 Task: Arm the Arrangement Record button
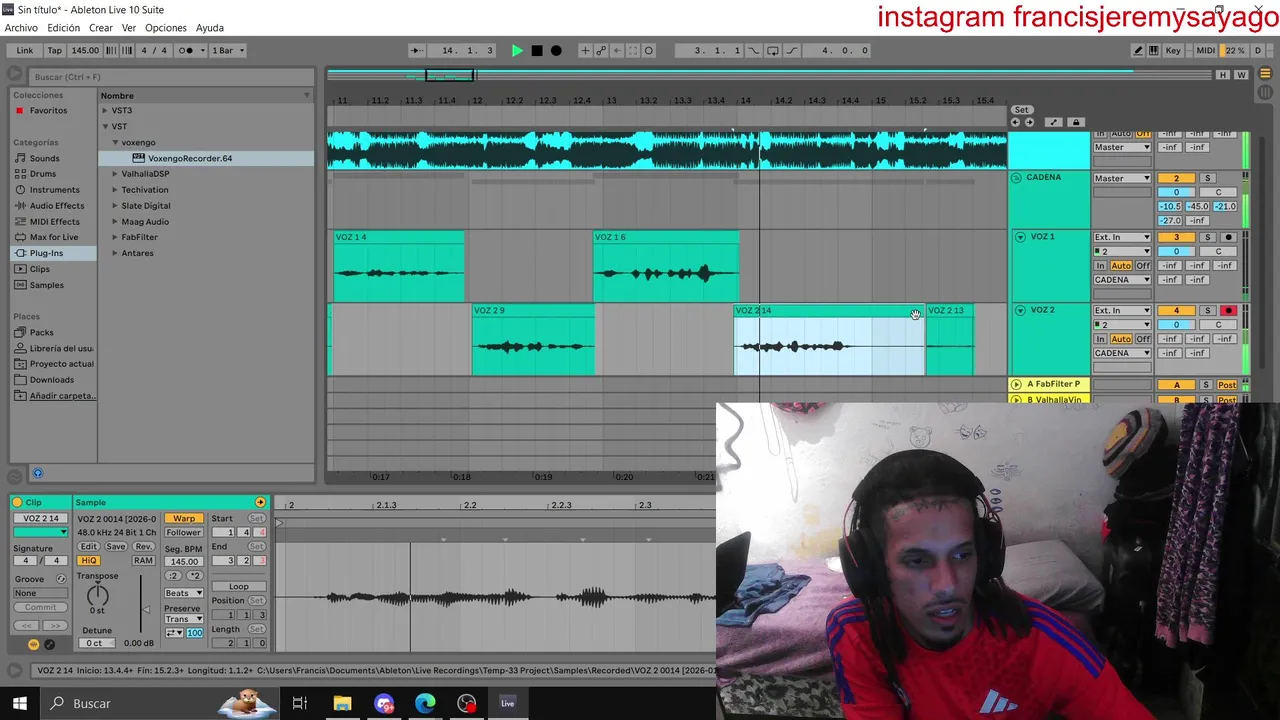(x=556, y=50)
